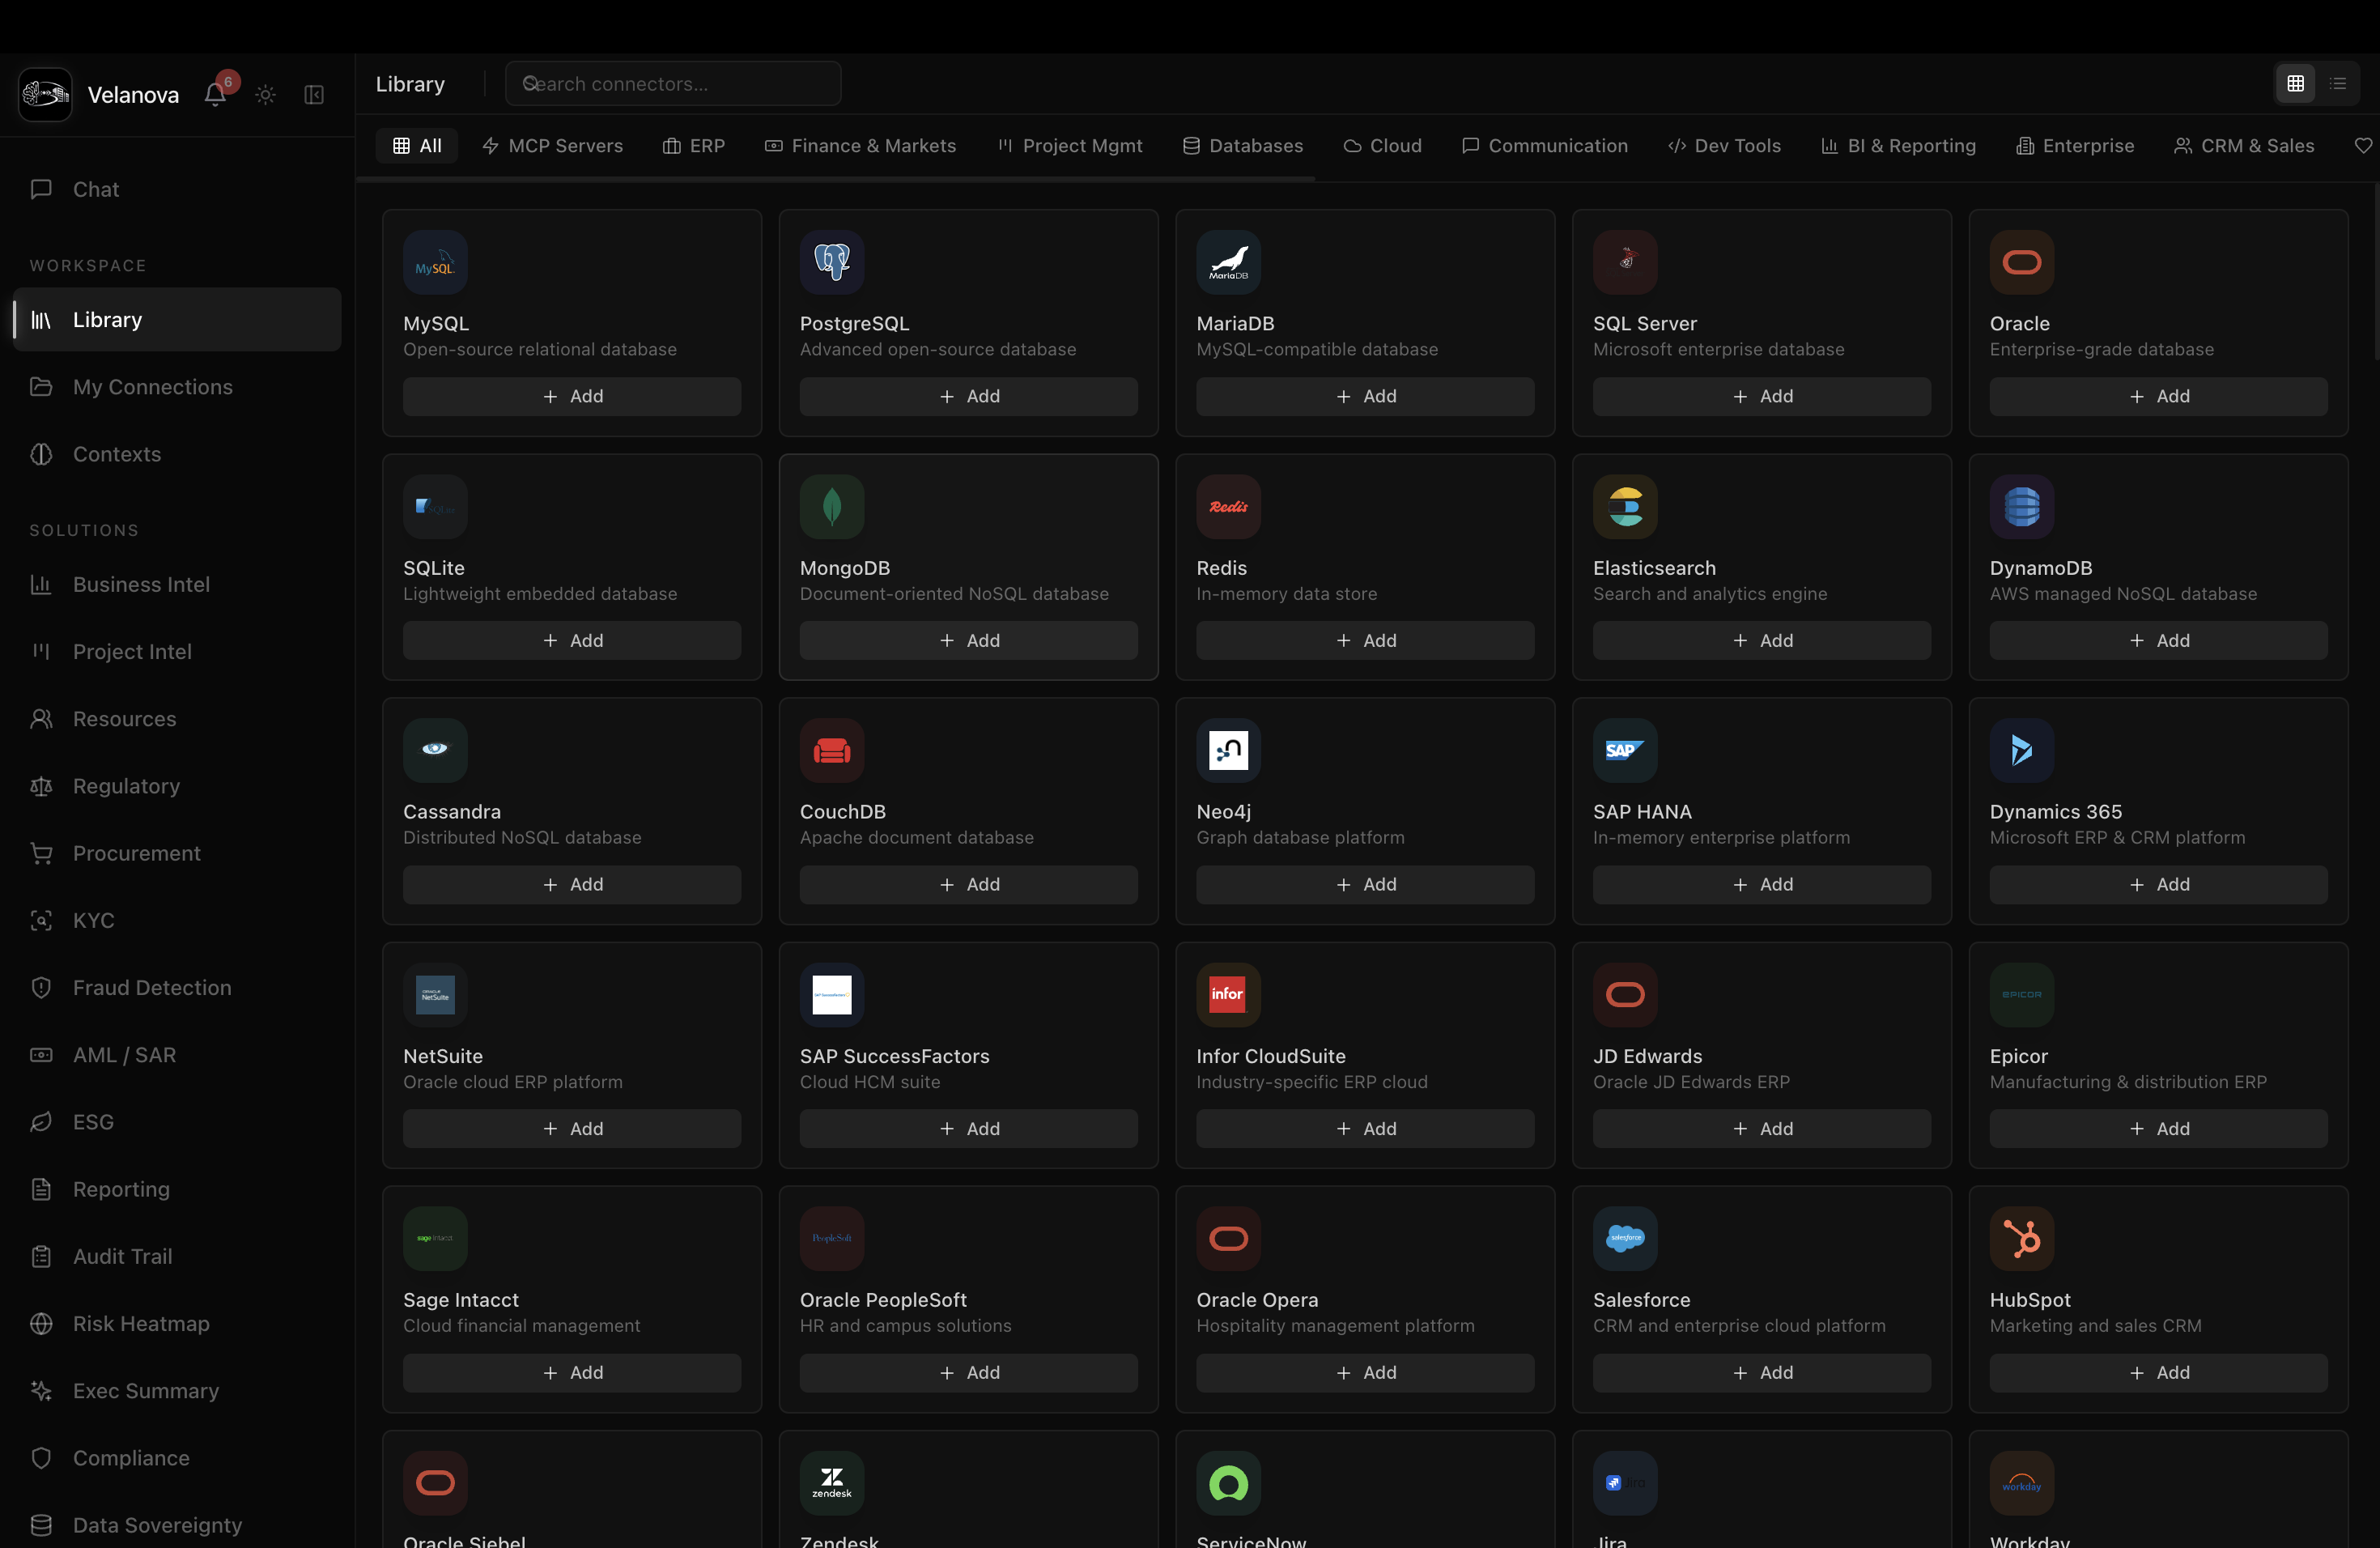The width and height of the screenshot is (2380, 1548).
Task: Select the Fraud Detection shield icon
Action: 40,987
